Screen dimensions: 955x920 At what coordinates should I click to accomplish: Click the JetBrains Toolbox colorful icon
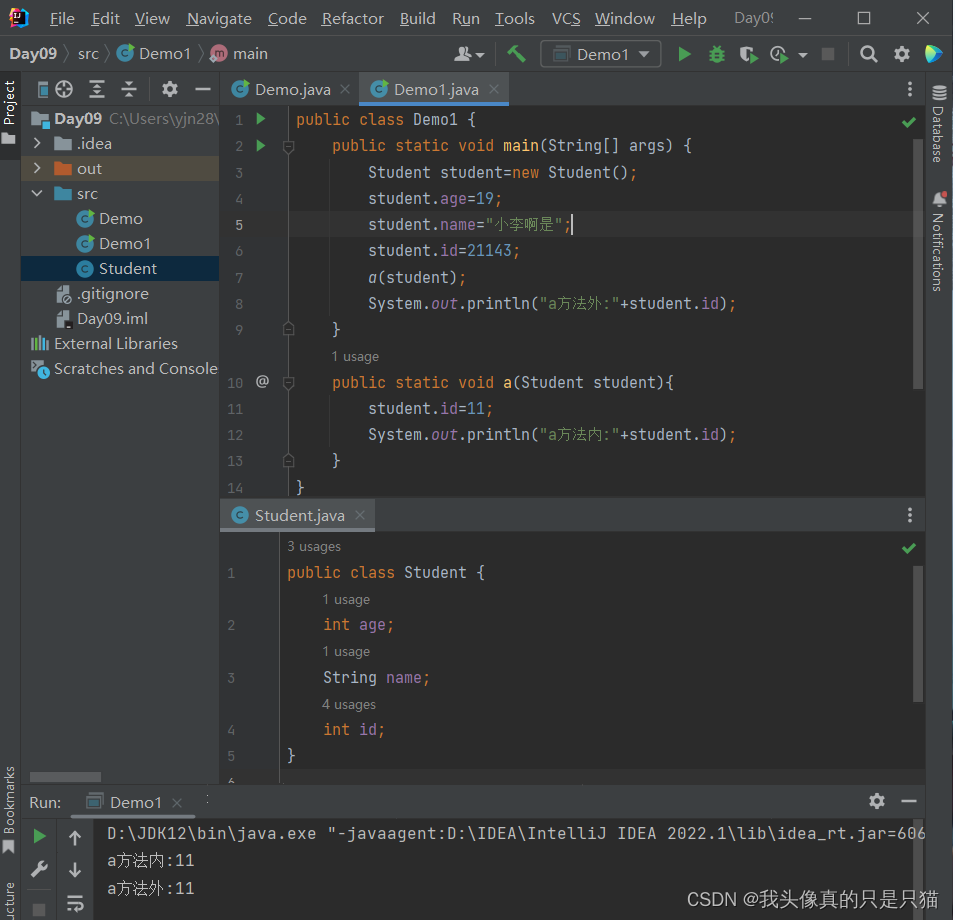934,55
